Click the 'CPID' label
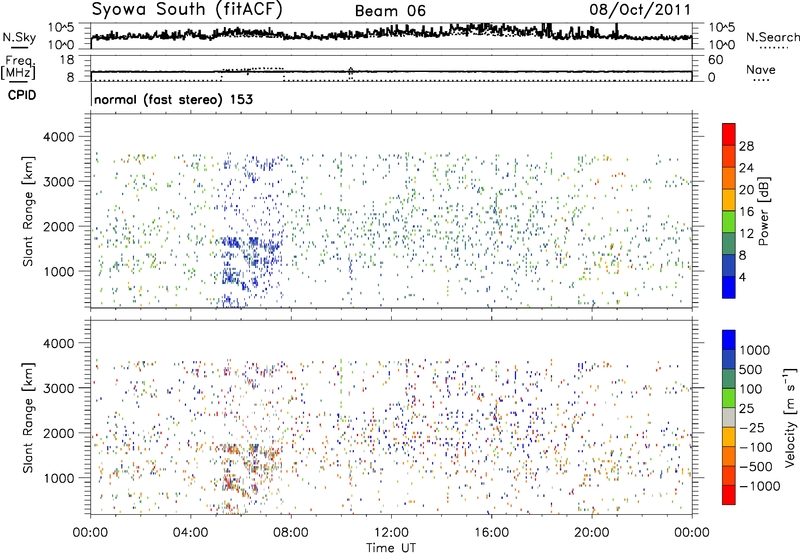This screenshot has height=554, width=800. click(22, 95)
